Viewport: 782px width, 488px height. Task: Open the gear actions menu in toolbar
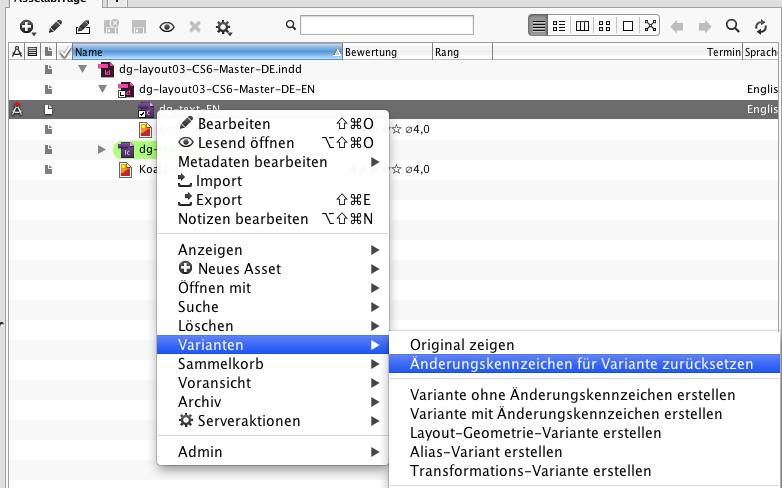pos(223,26)
